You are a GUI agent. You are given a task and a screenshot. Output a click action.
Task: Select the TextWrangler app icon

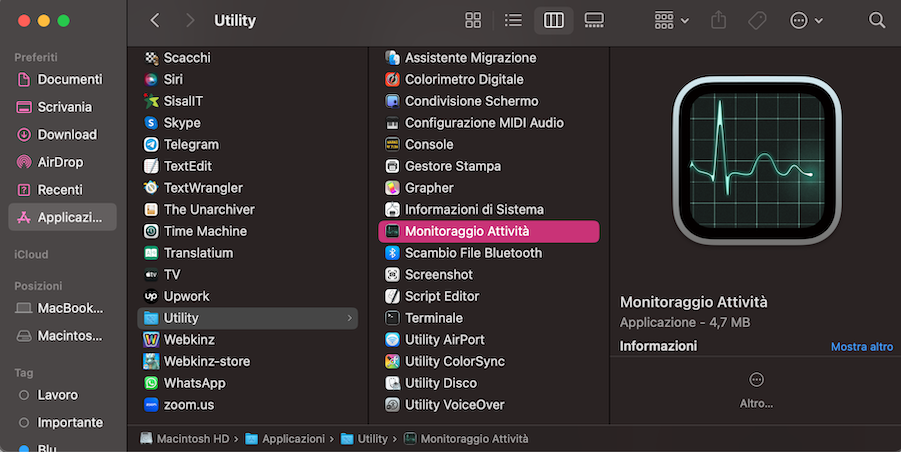151,188
